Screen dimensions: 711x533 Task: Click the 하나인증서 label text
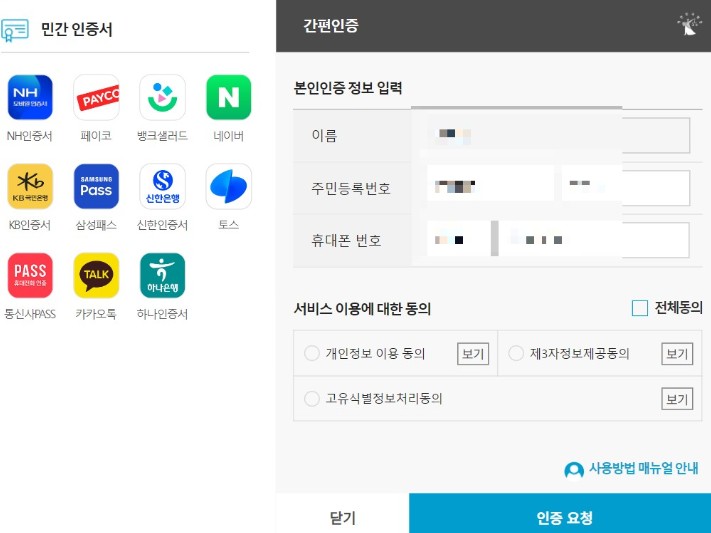(x=162, y=314)
